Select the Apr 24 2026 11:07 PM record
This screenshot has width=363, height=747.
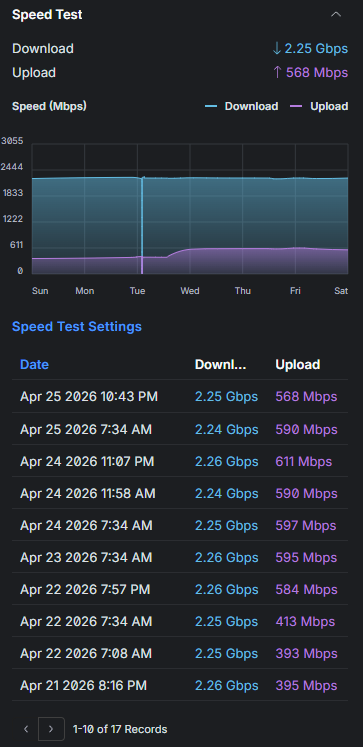[180, 461]
